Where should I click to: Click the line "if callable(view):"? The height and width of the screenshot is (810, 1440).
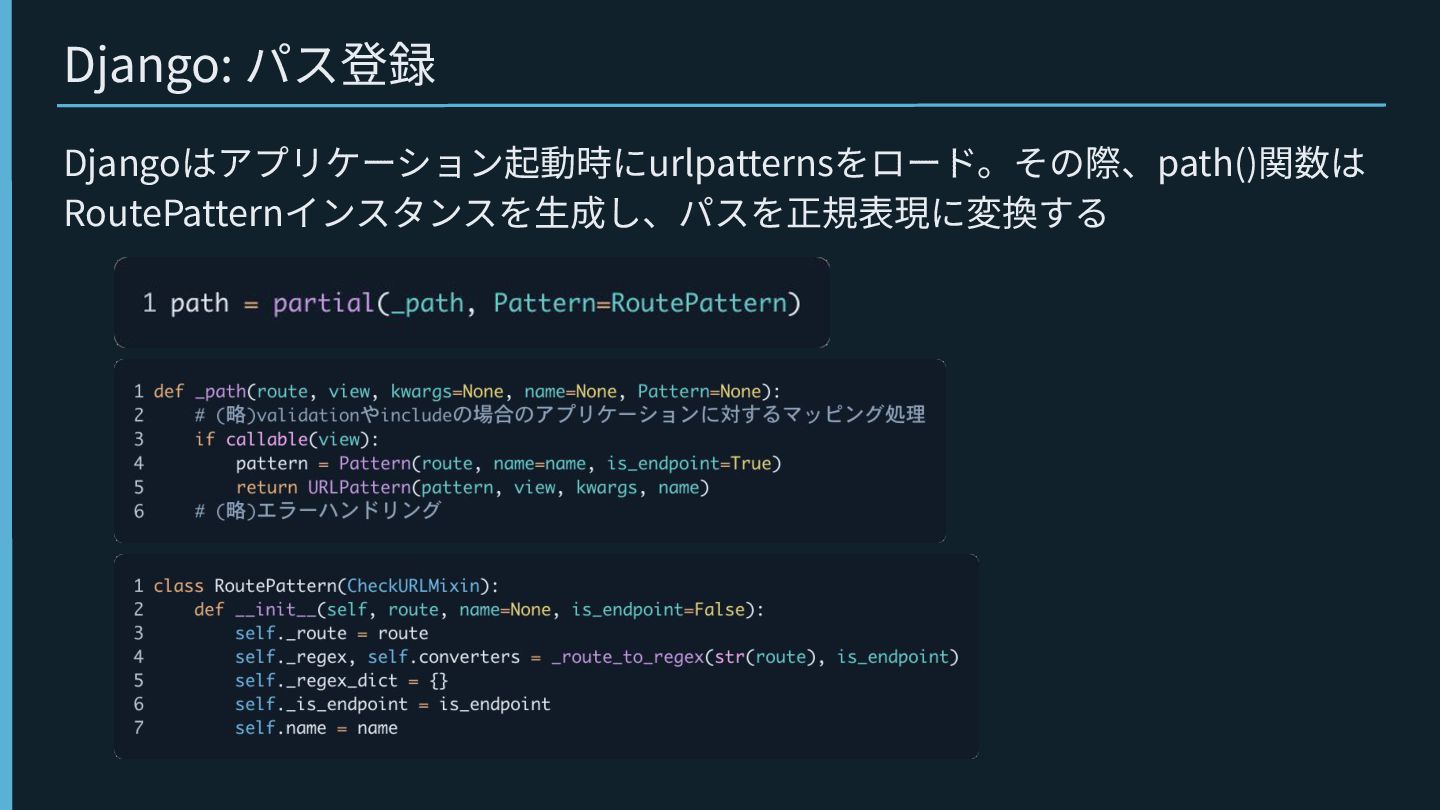click(x=288, y=439)
